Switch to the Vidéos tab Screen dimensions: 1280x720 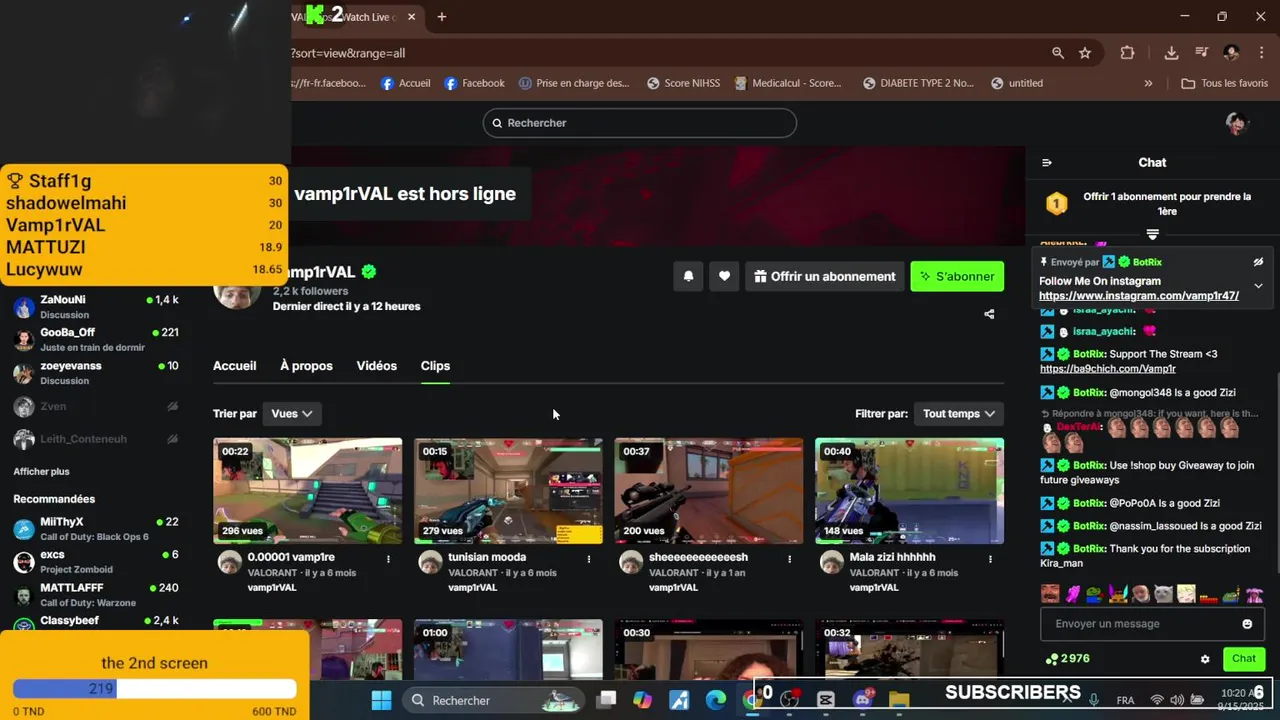click(376, 366)
